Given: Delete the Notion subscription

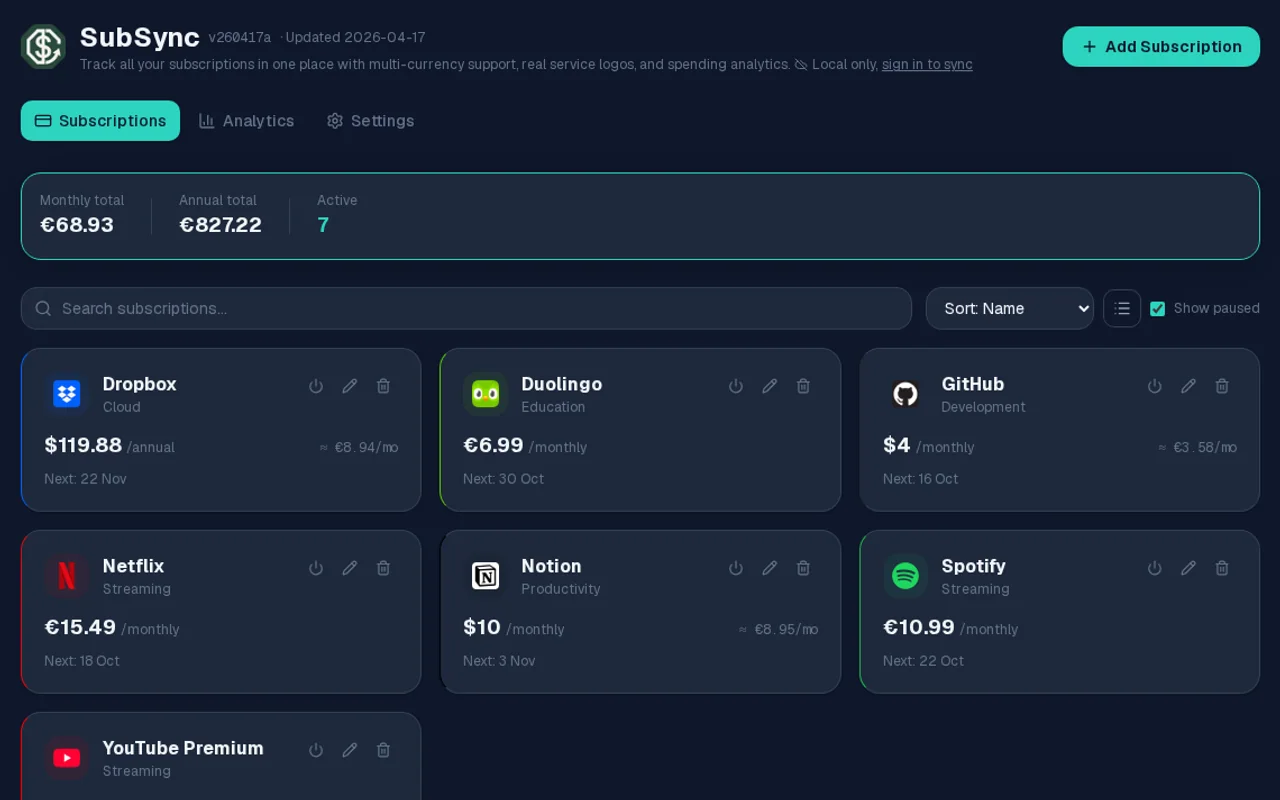Looking at the screenshot, I should [803, 568].
